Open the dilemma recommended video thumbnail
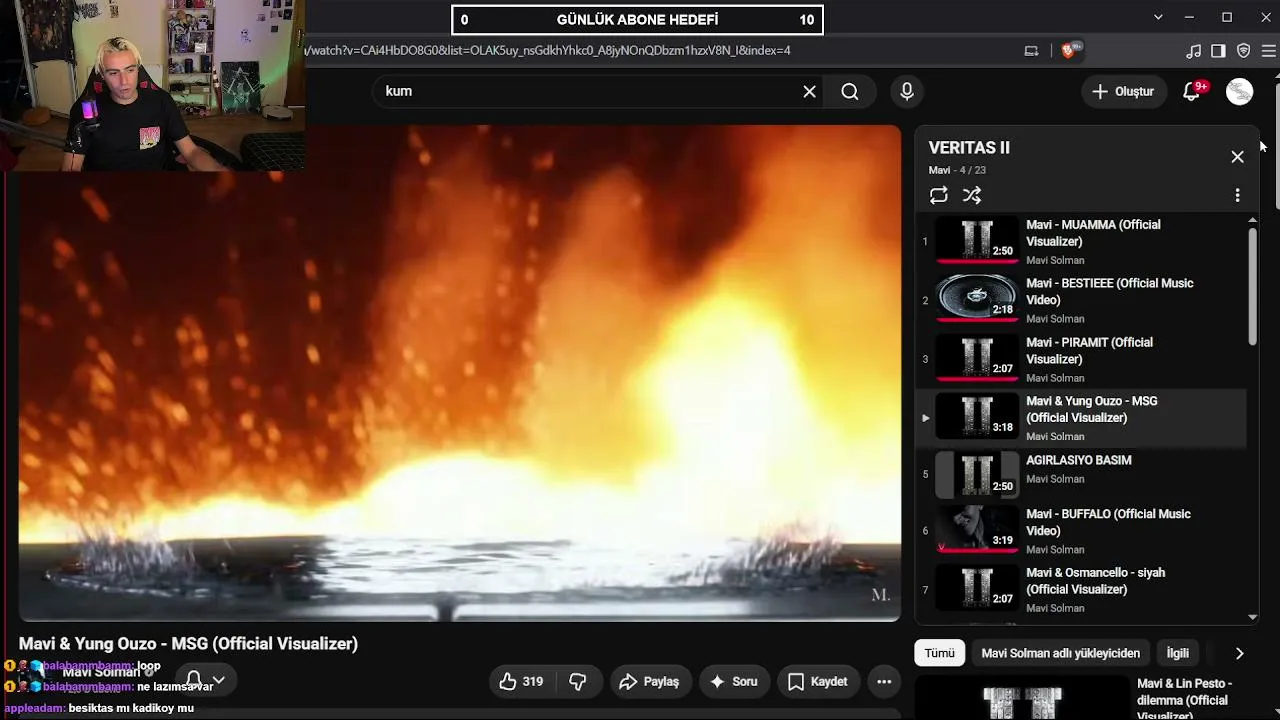1280x720 pixels. coord(1021,698)
